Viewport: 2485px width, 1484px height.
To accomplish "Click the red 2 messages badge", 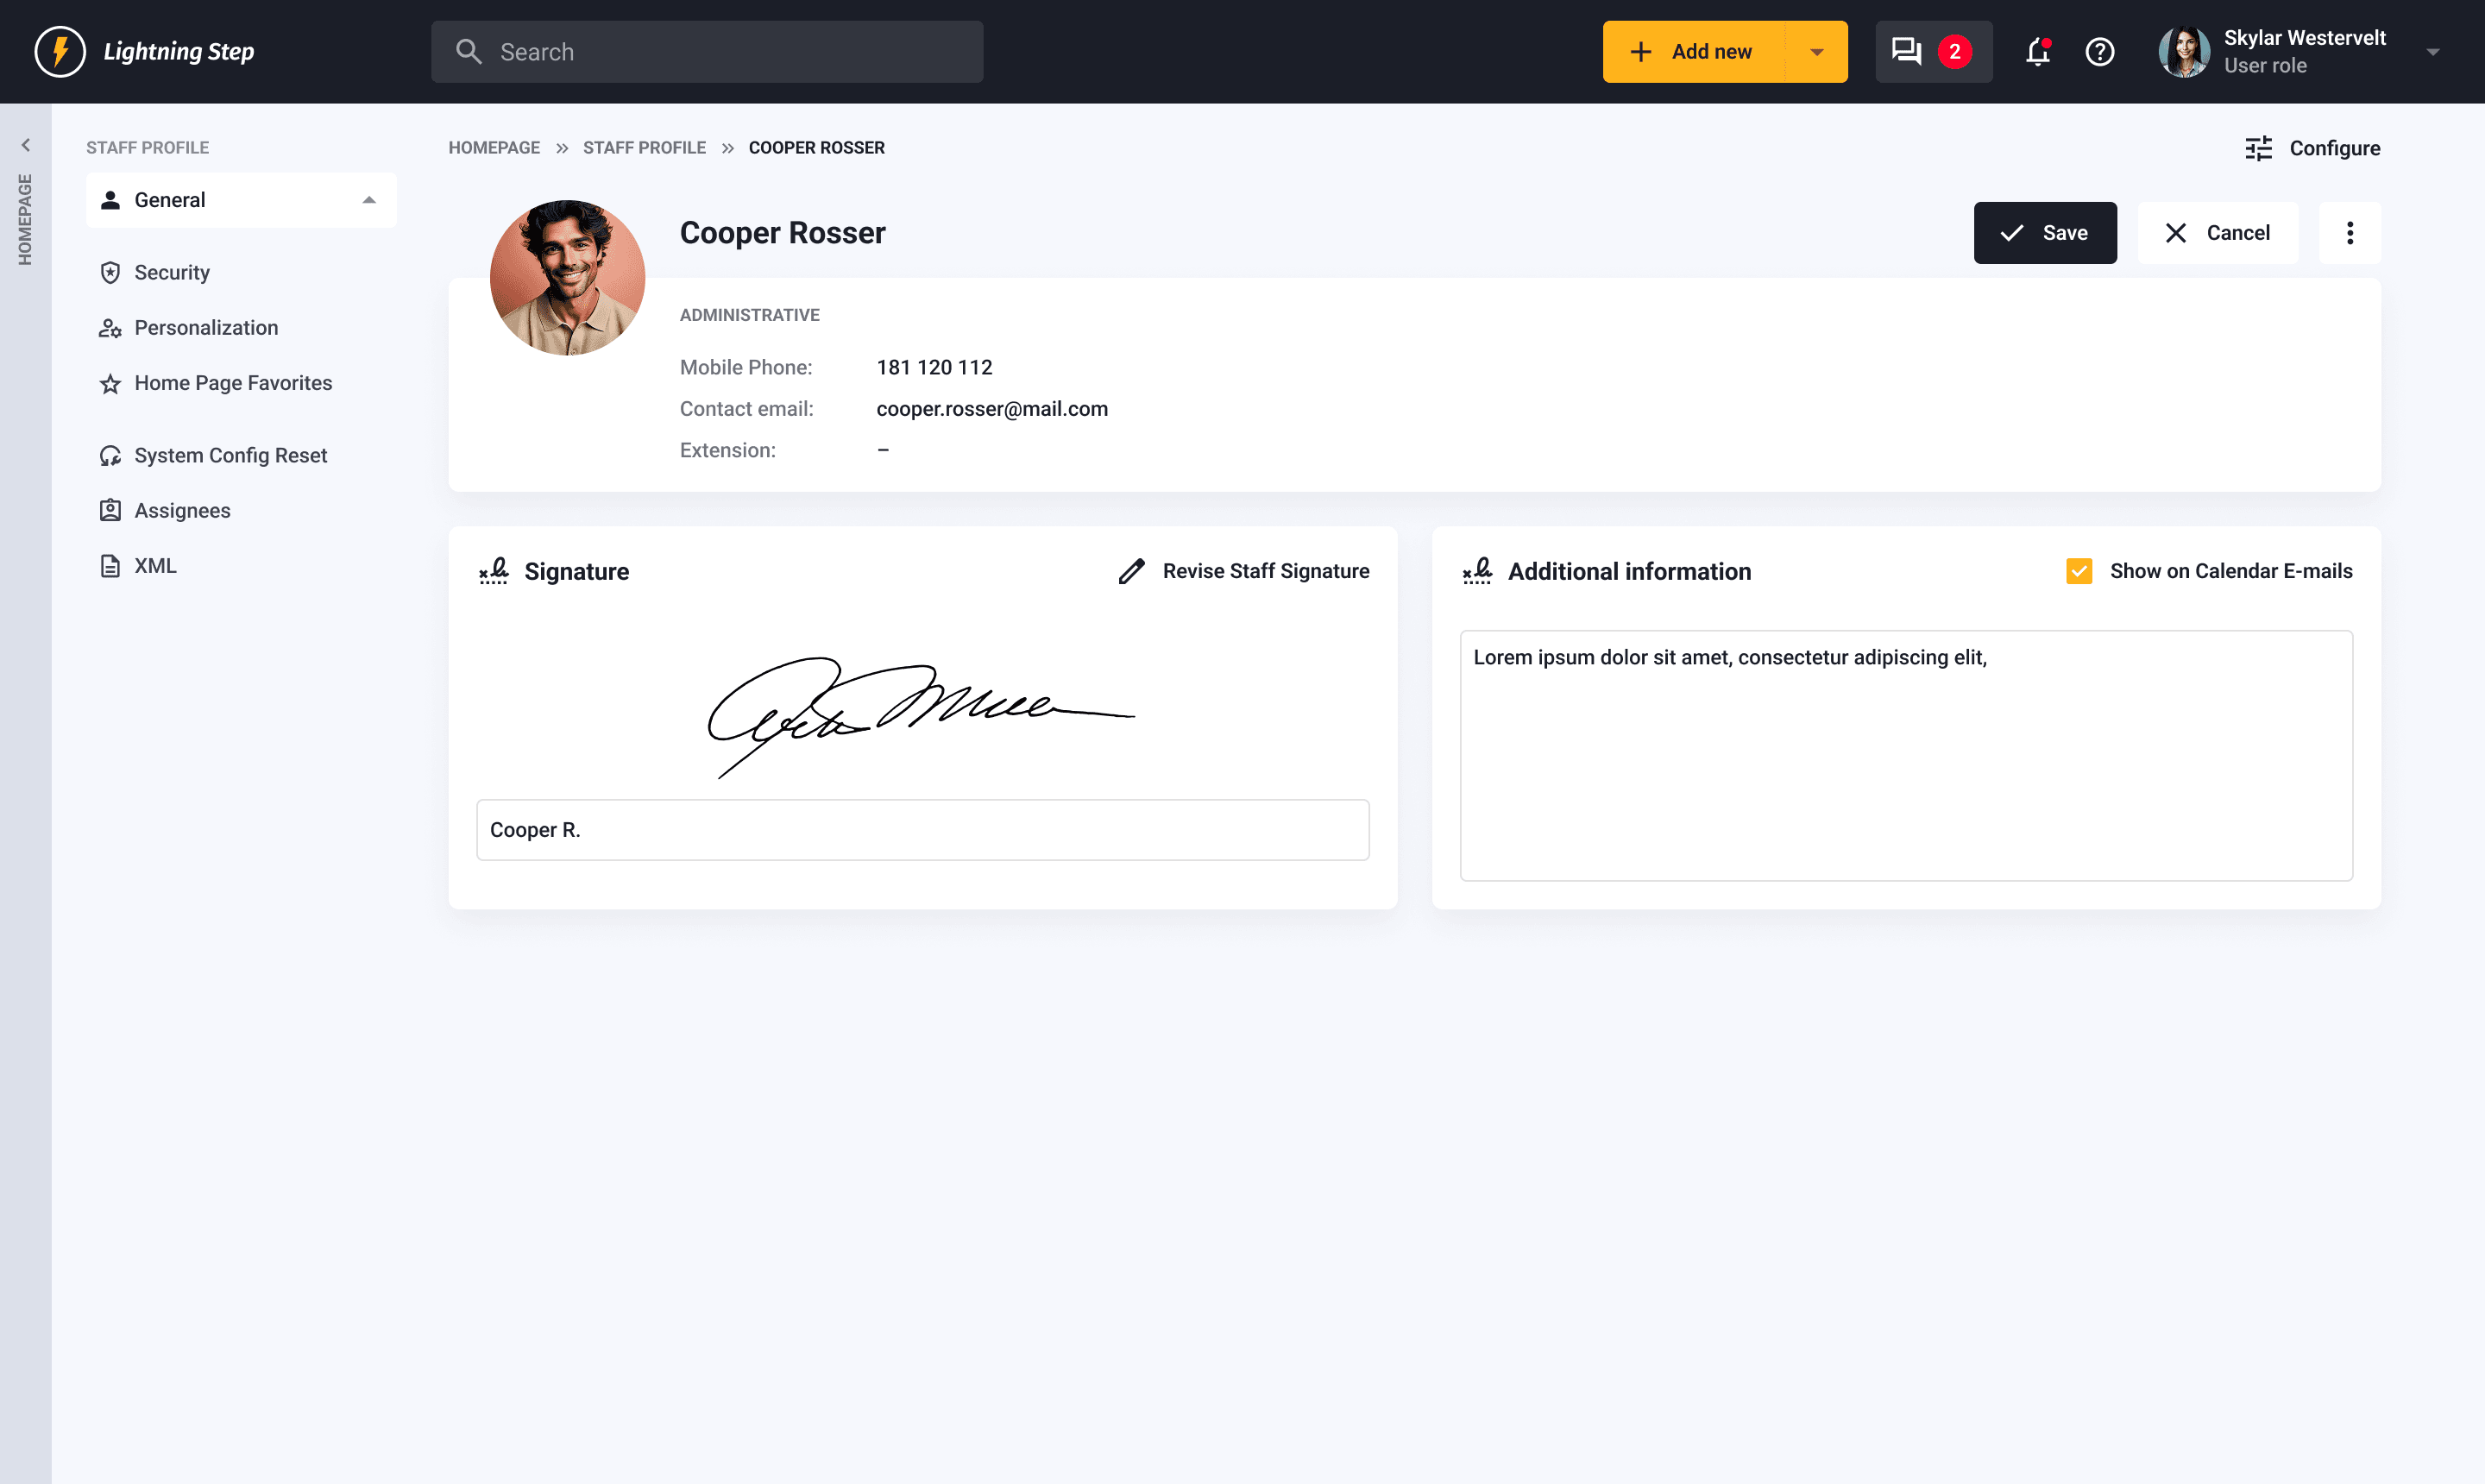I will (x=1954, y=52).
